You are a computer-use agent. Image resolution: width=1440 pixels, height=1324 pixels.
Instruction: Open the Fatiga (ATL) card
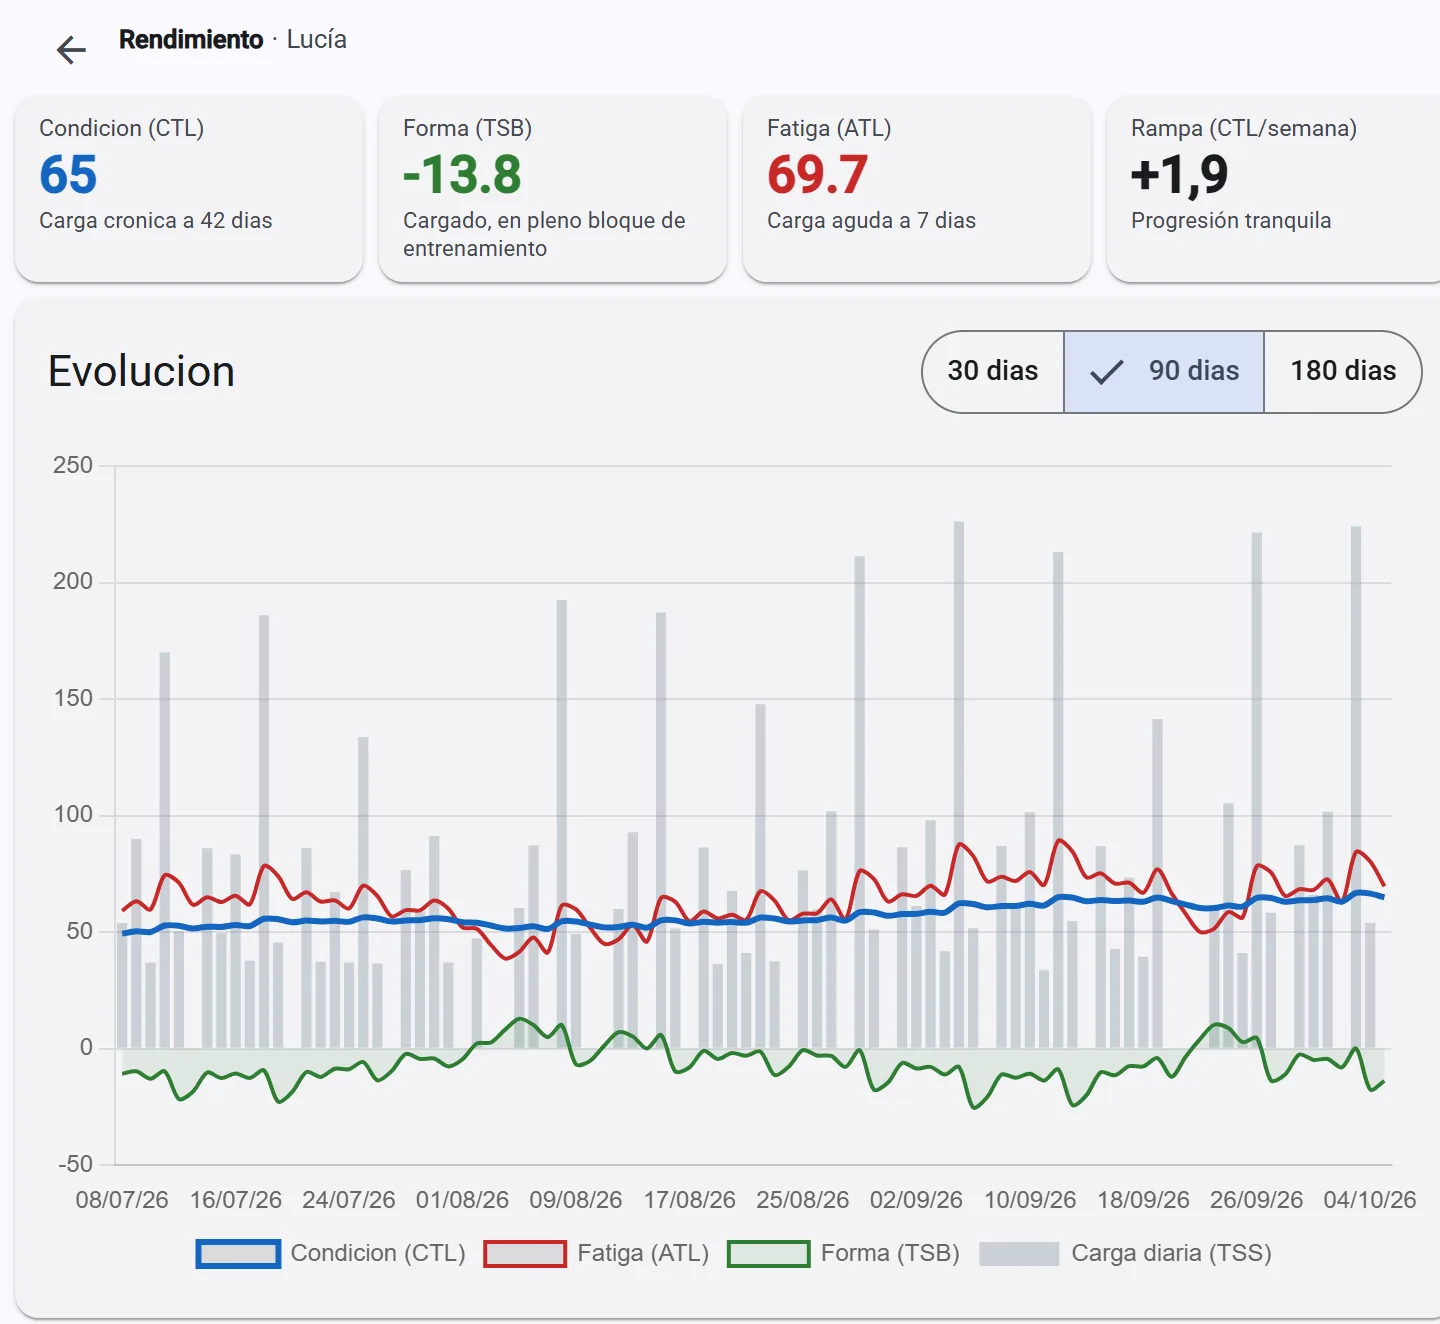tap(917, 189)
